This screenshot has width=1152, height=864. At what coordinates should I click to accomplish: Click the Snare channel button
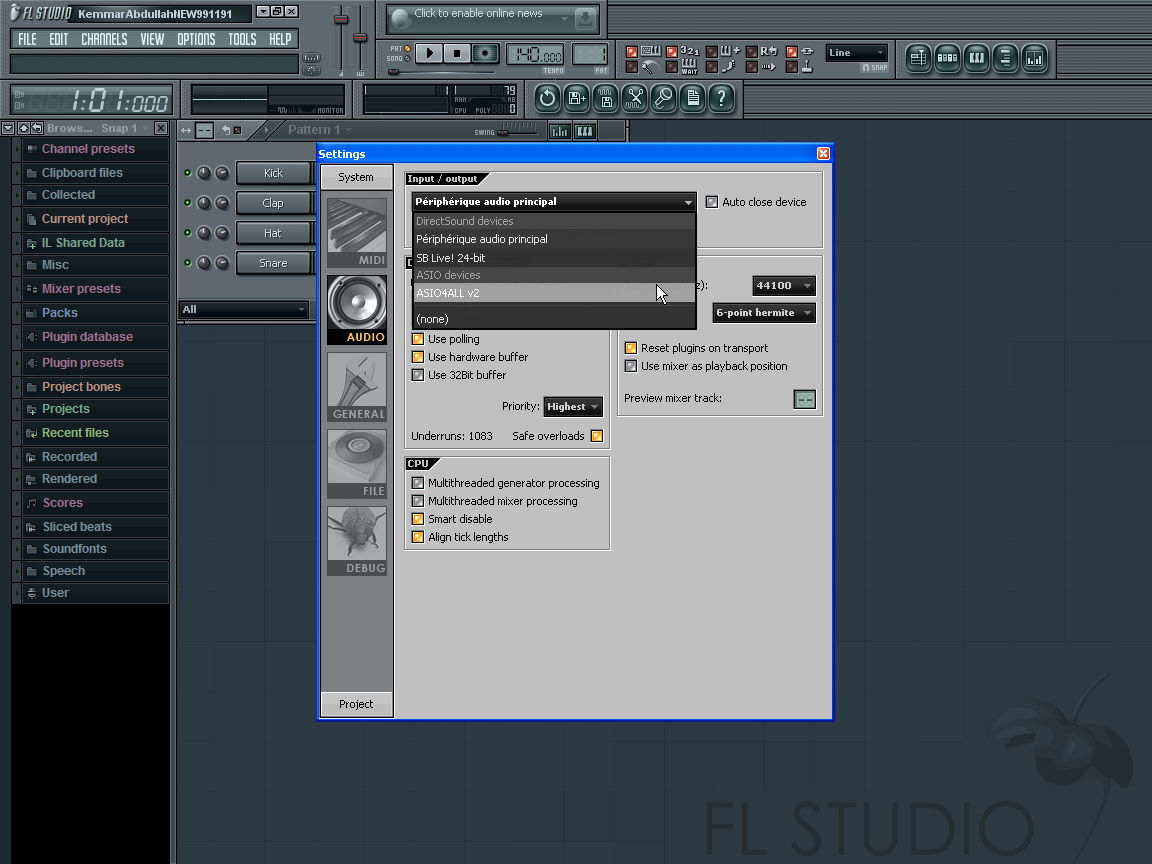click(x=273, y=263)
